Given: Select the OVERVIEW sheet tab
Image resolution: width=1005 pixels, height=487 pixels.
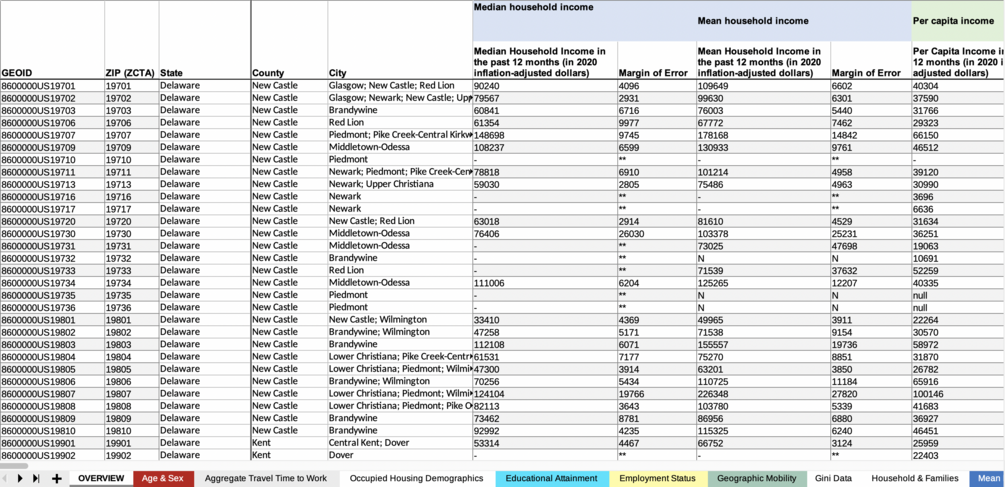Looking at the screenshot, I should (x=101, y=478).
